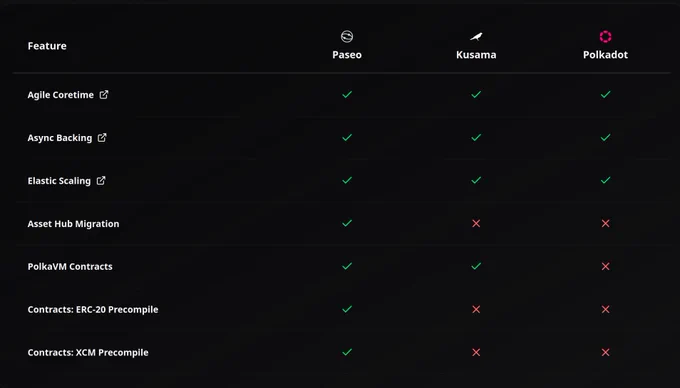Click the Kusama bird logo icon
The image size is (680, 388).
(x=476, y=37)
